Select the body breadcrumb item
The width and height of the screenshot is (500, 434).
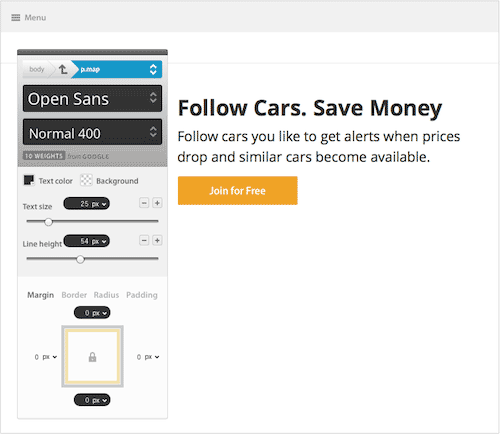(37, 69)
